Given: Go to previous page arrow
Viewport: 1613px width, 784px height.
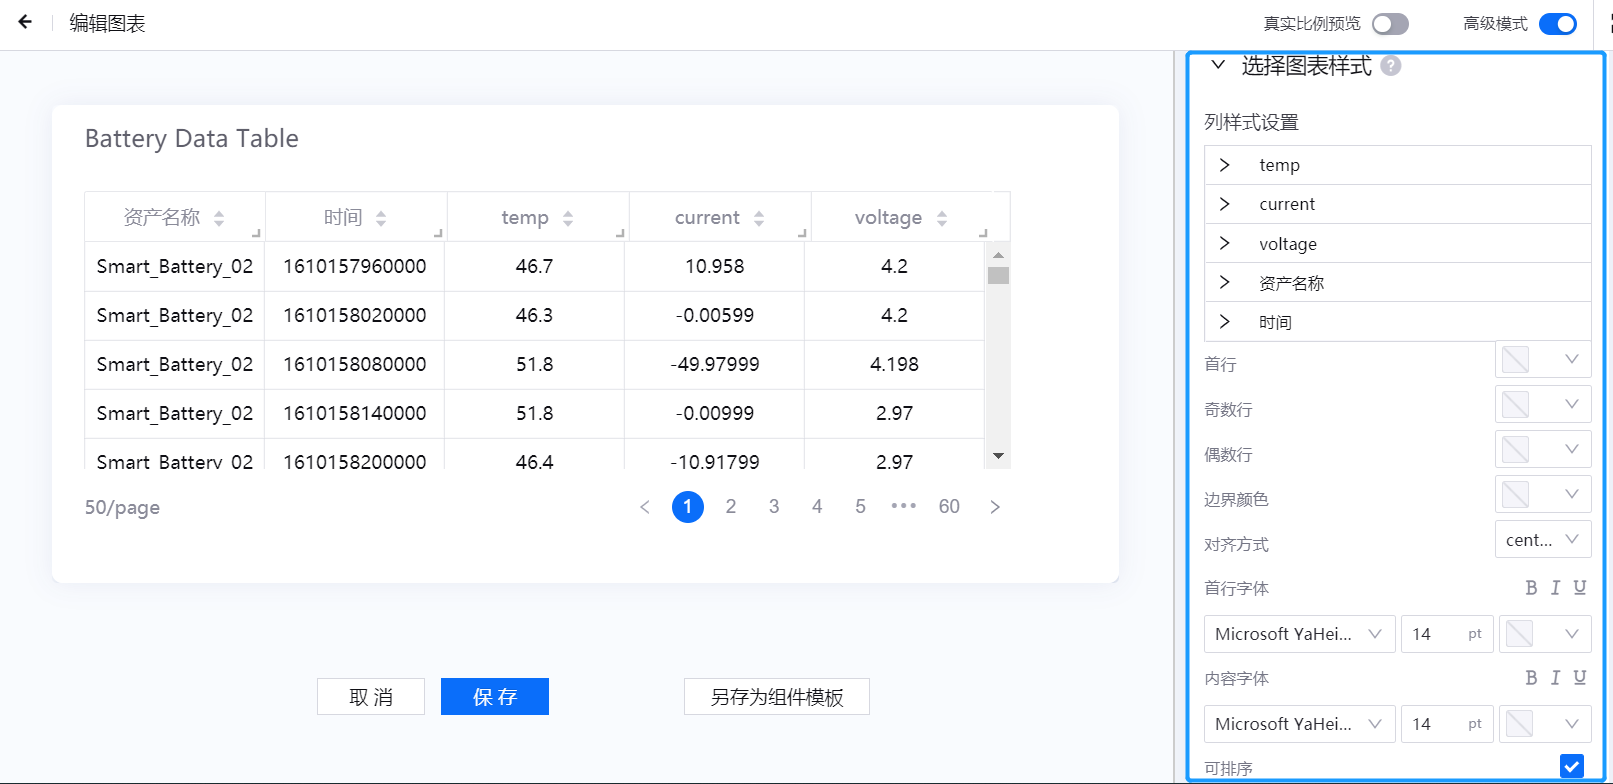Looking at the screenshot, I should click(645, 507).
